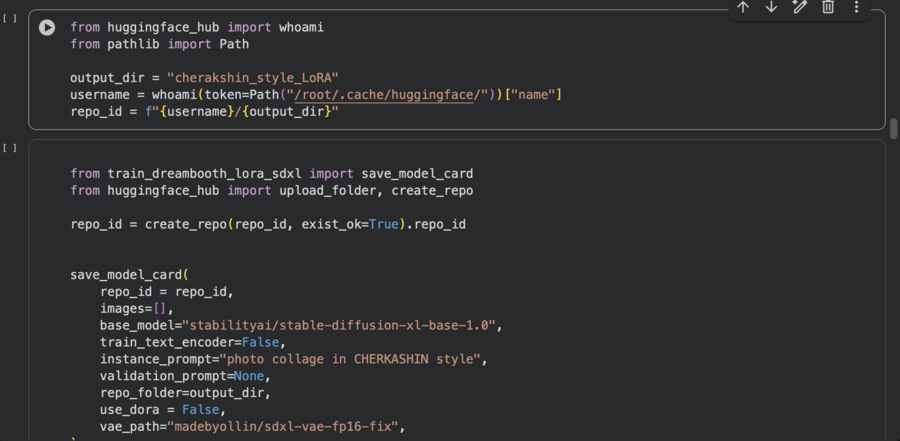The image size is (900, 441).
Task: Click the validation_prompt=None argument
Action: (184, 377)
